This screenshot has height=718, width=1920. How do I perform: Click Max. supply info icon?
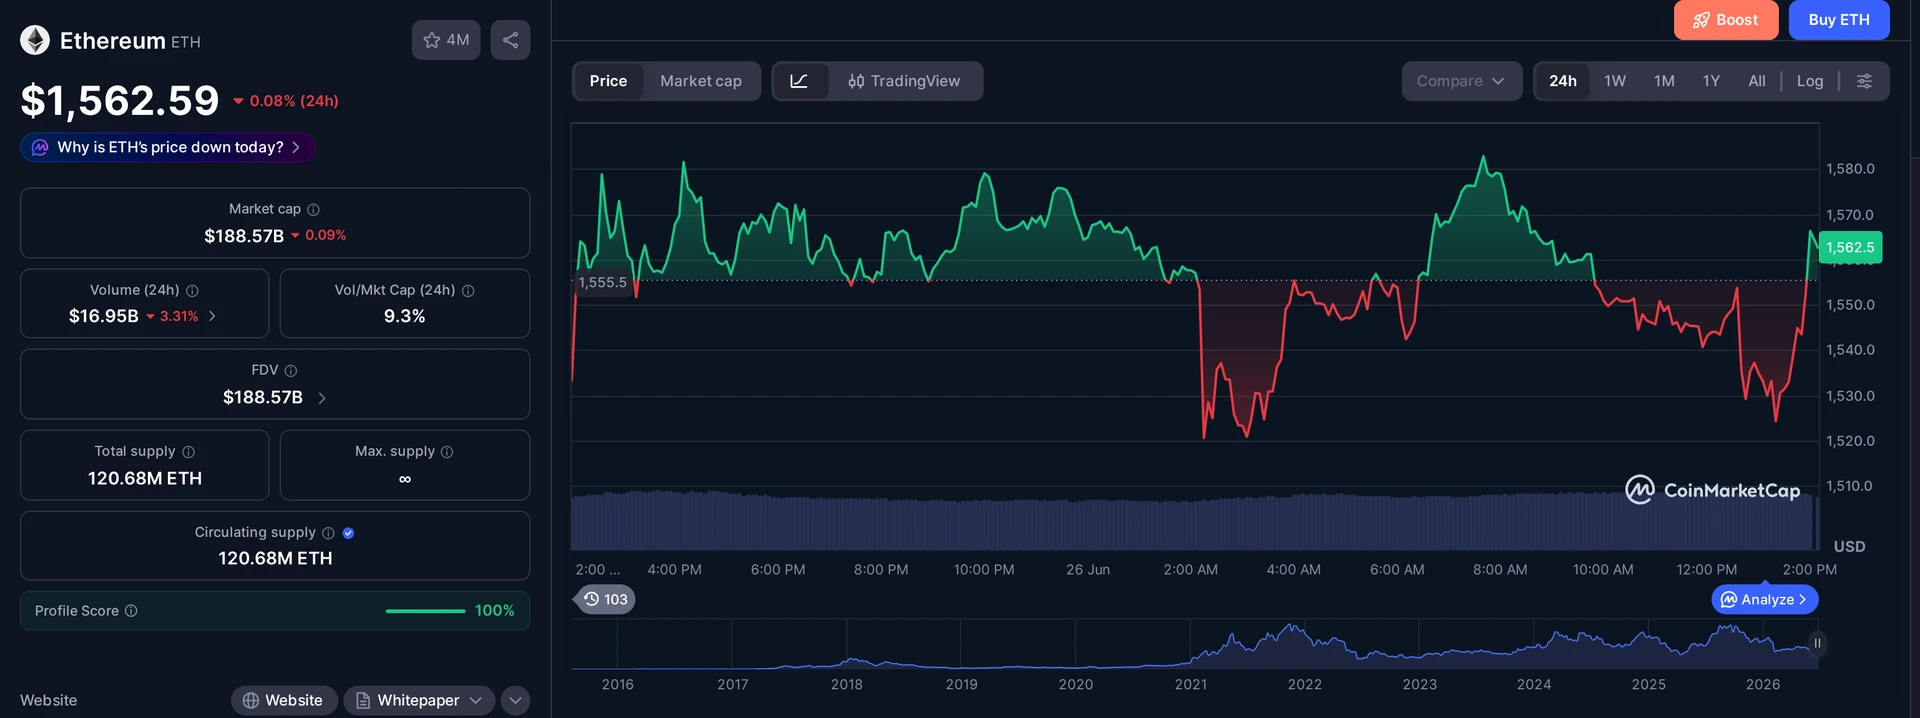tap(447, 452)
